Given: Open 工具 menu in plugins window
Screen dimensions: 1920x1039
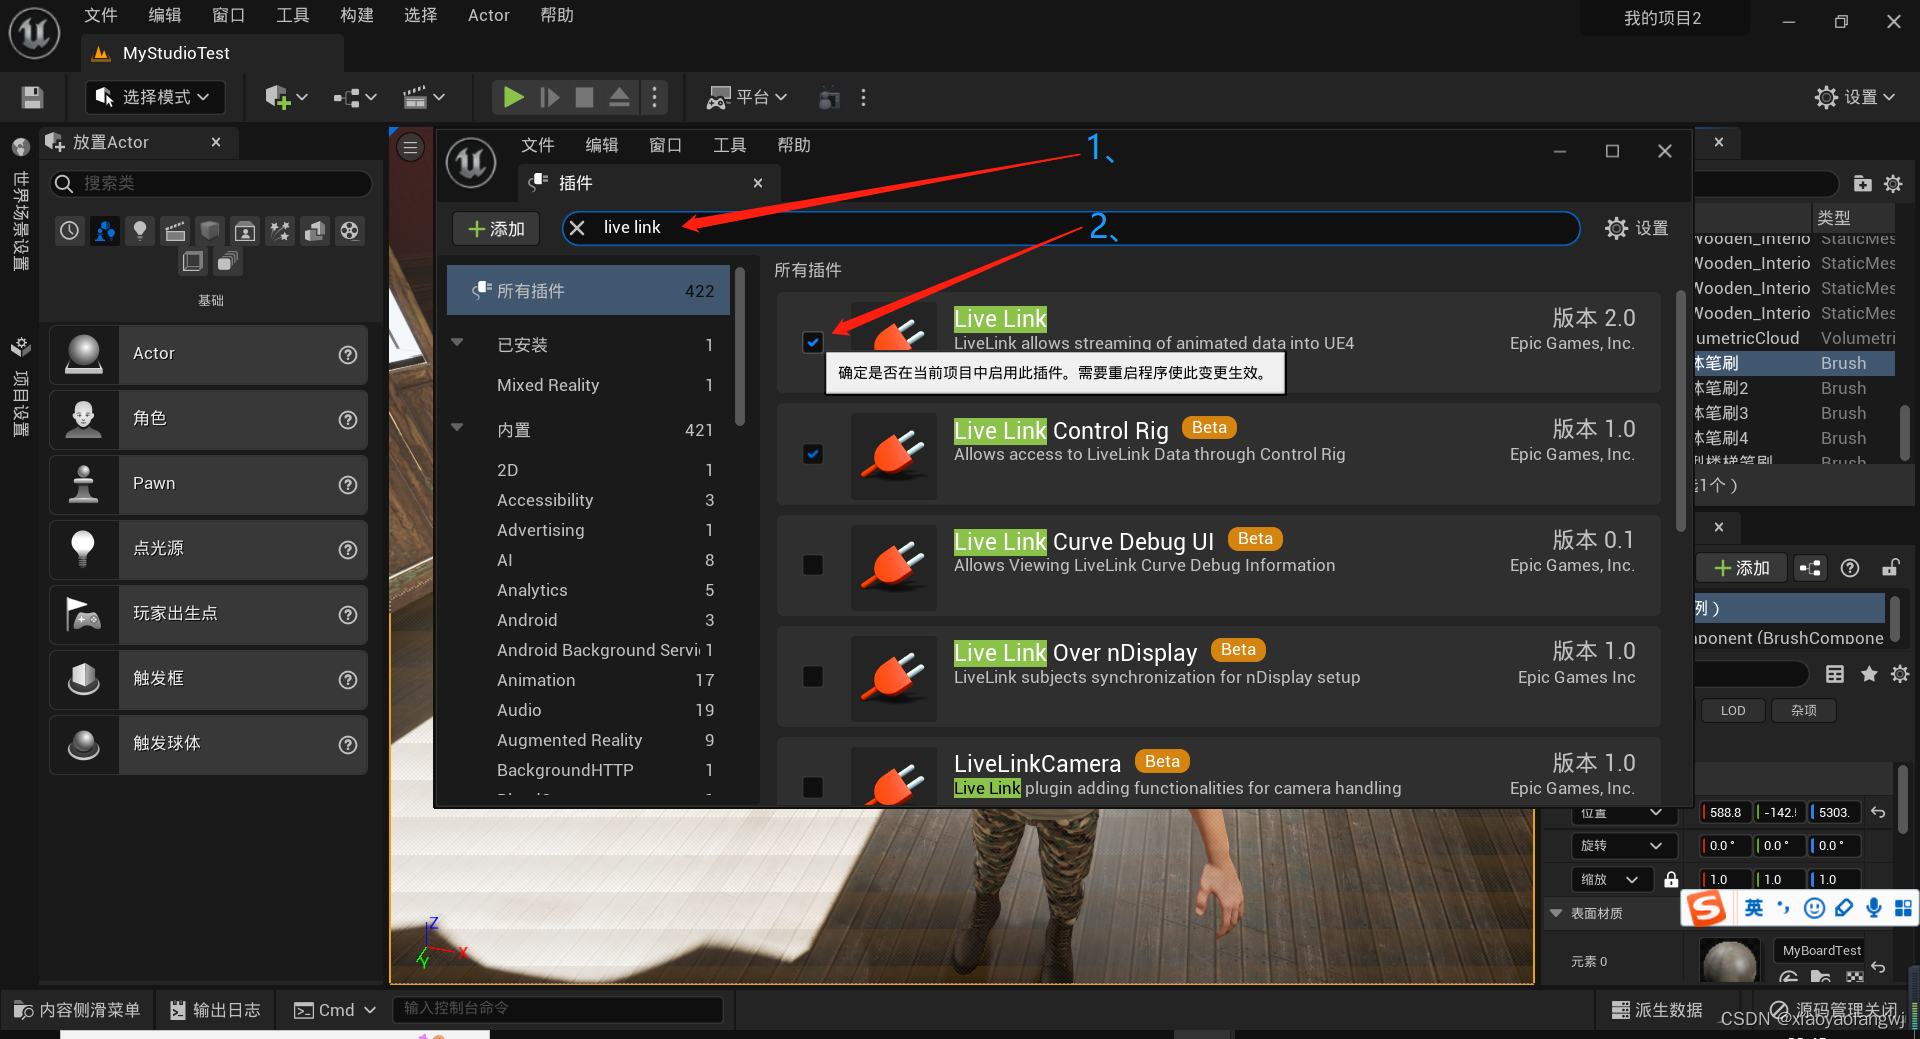Looking at the screenshot, I should (730, 145).
